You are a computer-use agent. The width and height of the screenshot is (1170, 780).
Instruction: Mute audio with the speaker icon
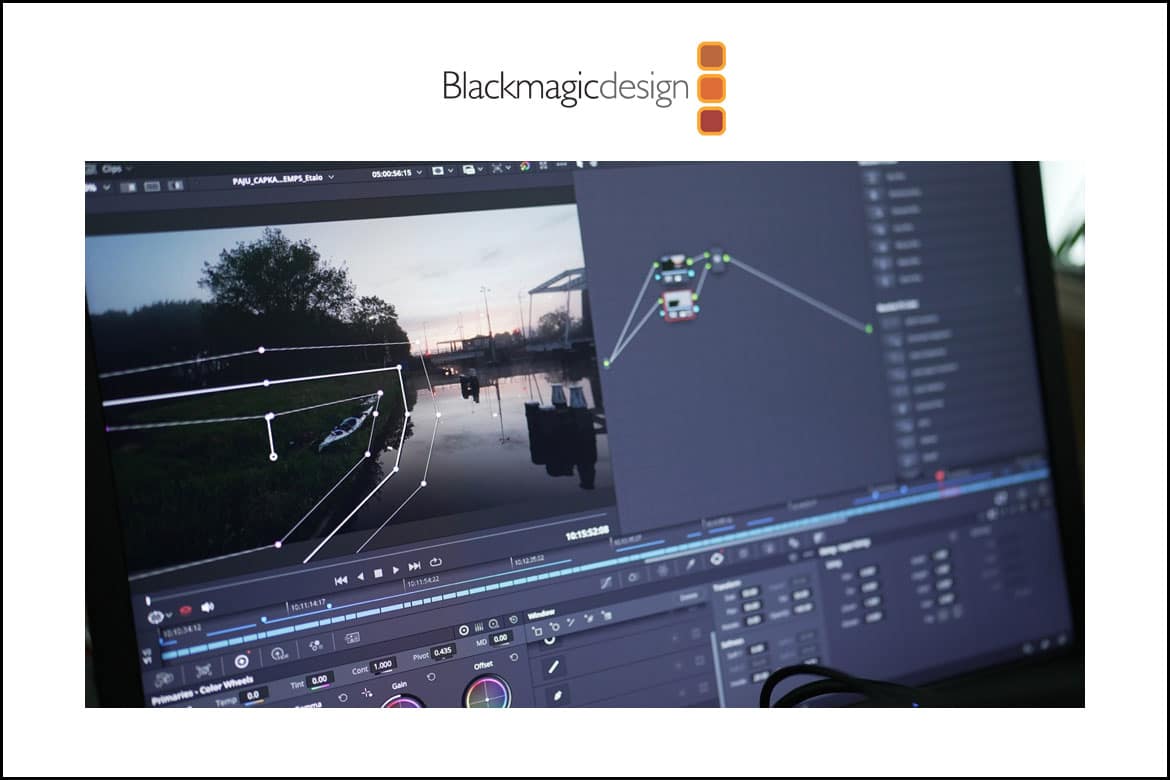[x=208, y=607]
